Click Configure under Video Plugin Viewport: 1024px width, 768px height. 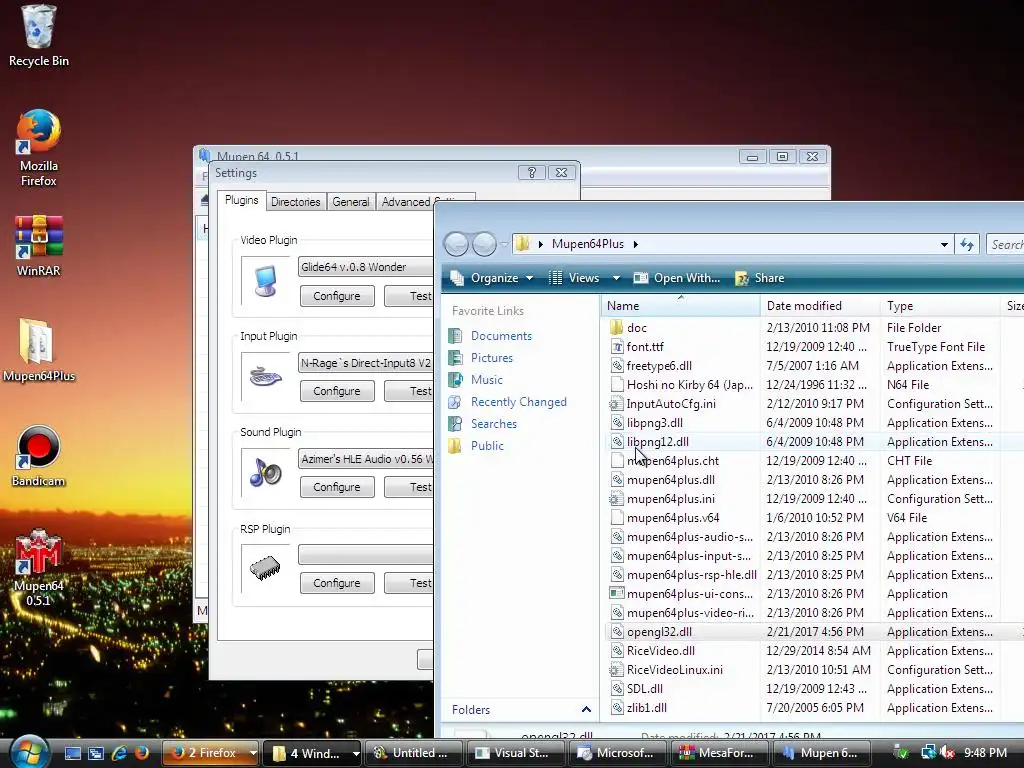pyautogui.click(x=337, y=296)
